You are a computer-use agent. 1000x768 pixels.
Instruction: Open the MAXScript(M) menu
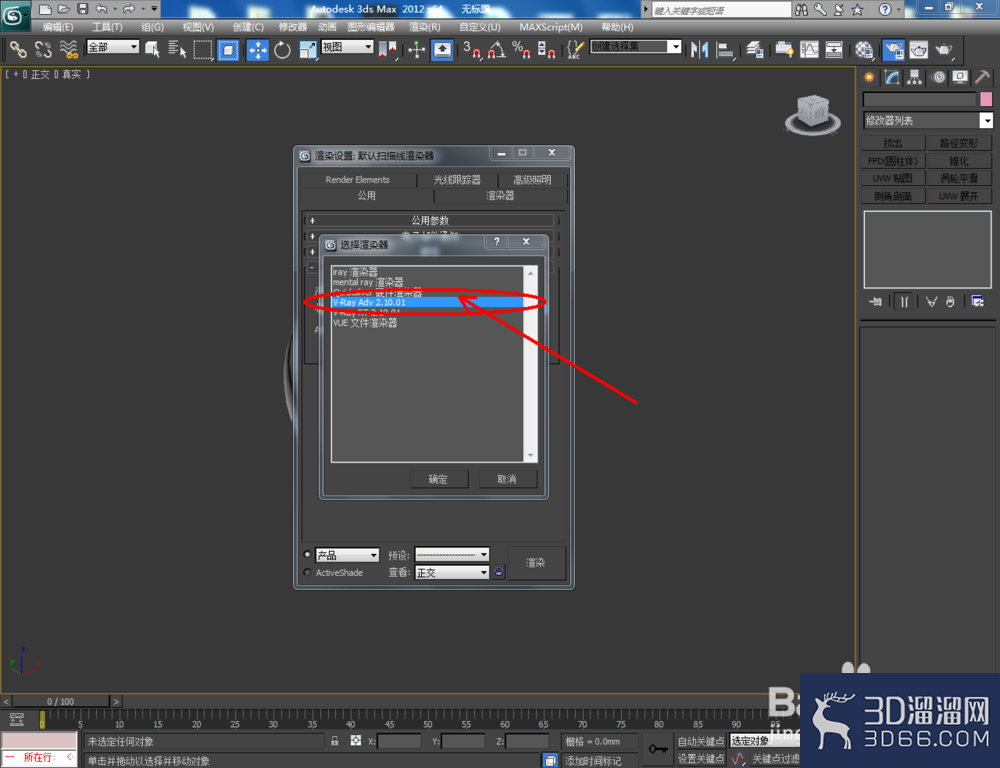[551, 27]
